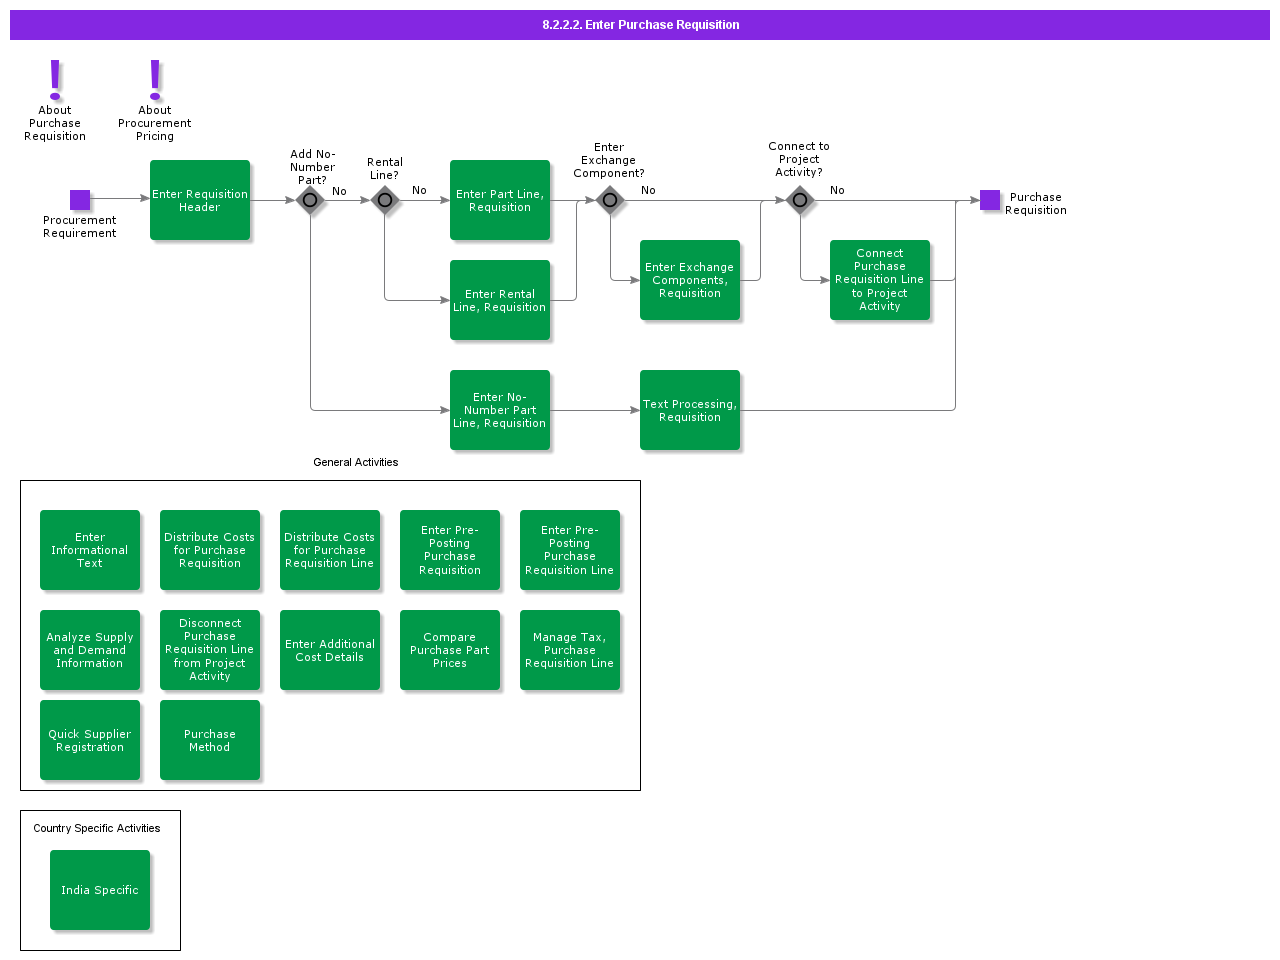Click the About Procurement Pricing exclamation icon

155,79
